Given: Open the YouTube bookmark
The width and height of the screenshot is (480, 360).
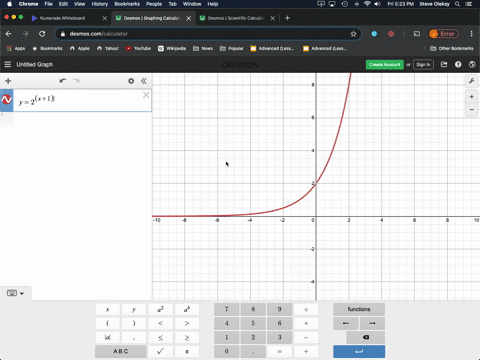Looking at the screenshot, I should pyautogui.click(x=138, y=49).
